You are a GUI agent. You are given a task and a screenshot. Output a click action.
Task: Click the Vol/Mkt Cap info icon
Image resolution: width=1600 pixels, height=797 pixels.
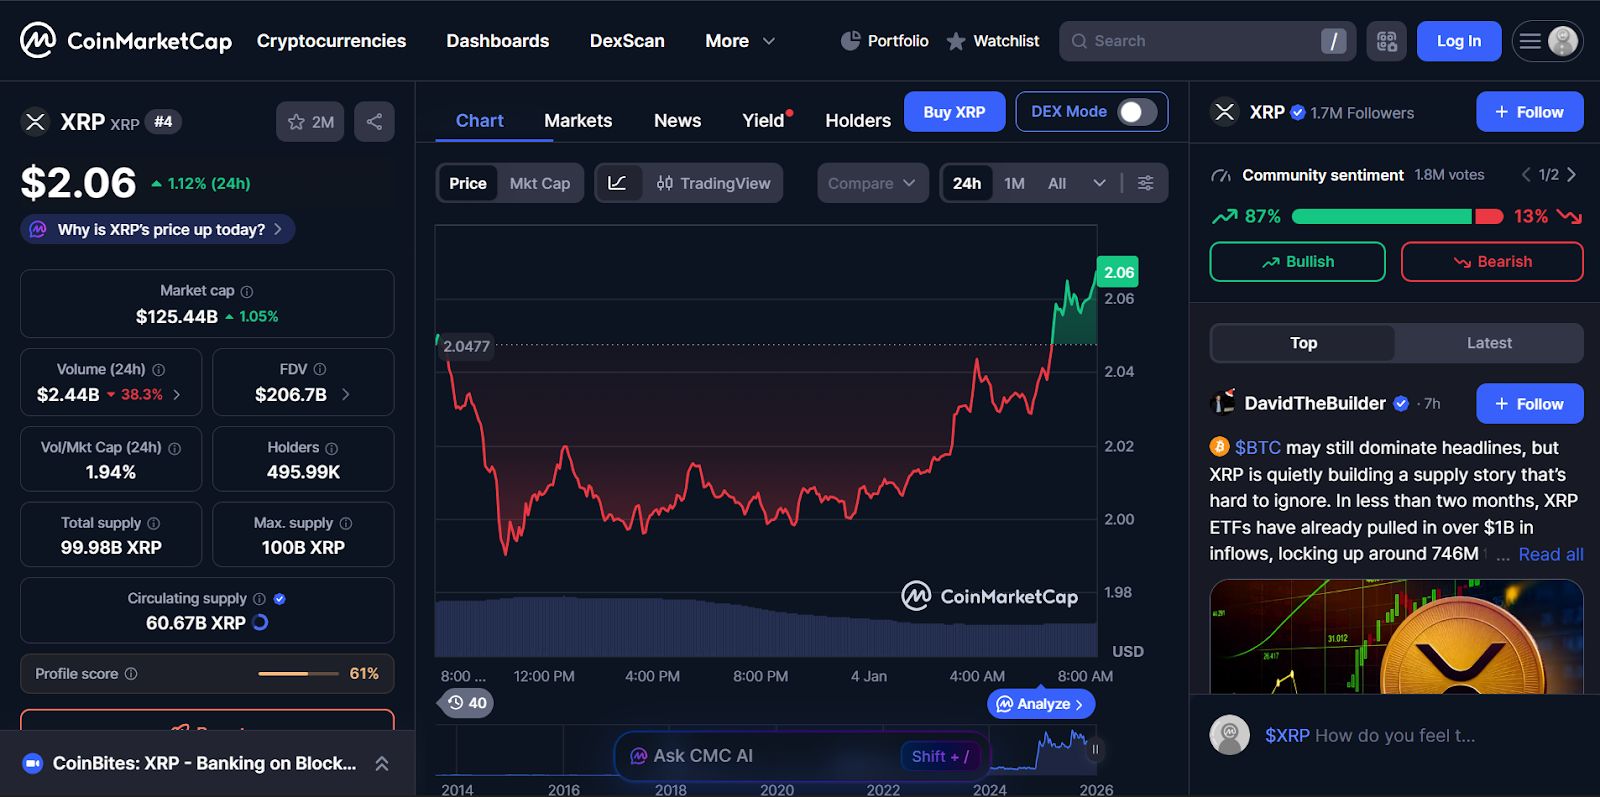175,448
